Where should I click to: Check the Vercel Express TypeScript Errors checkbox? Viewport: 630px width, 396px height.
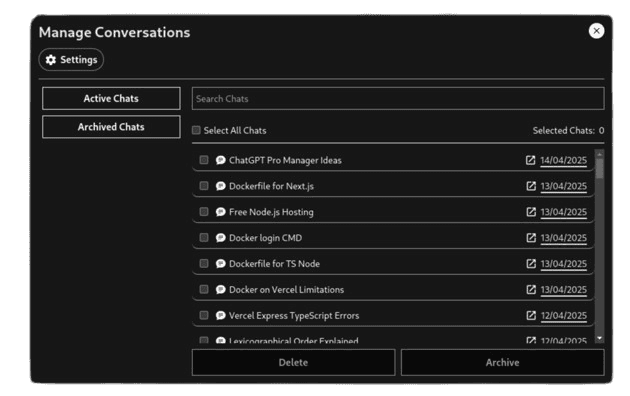click(x=204, y=315)
